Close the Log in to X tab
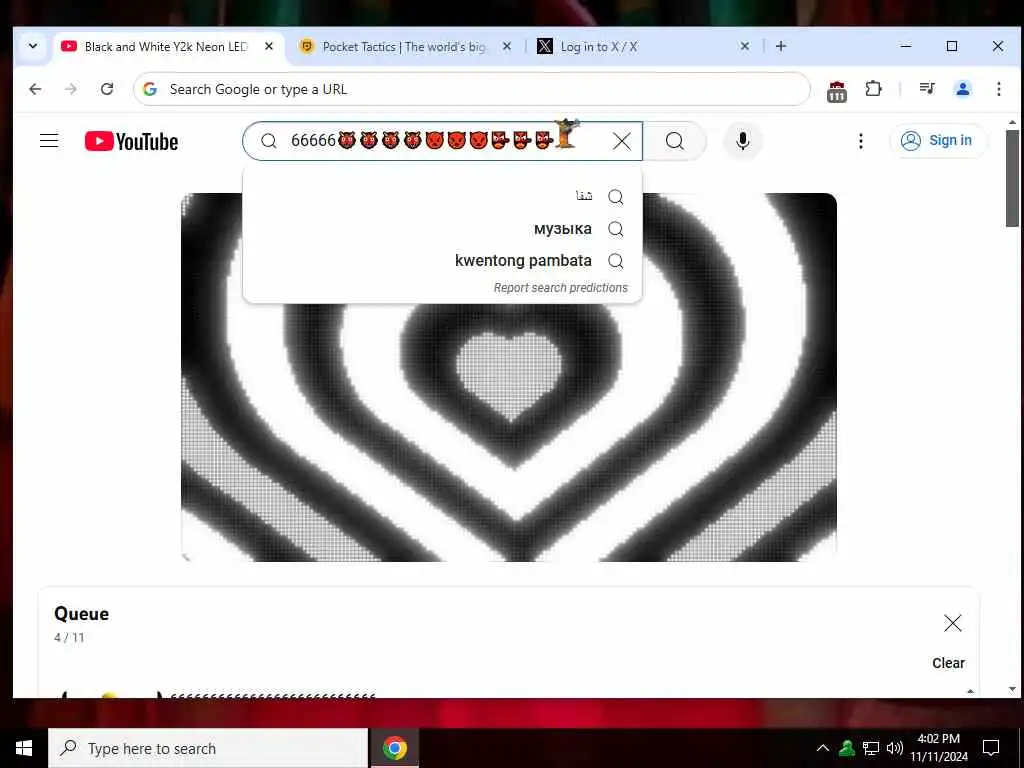1024x768 pixels. point(744,46)
